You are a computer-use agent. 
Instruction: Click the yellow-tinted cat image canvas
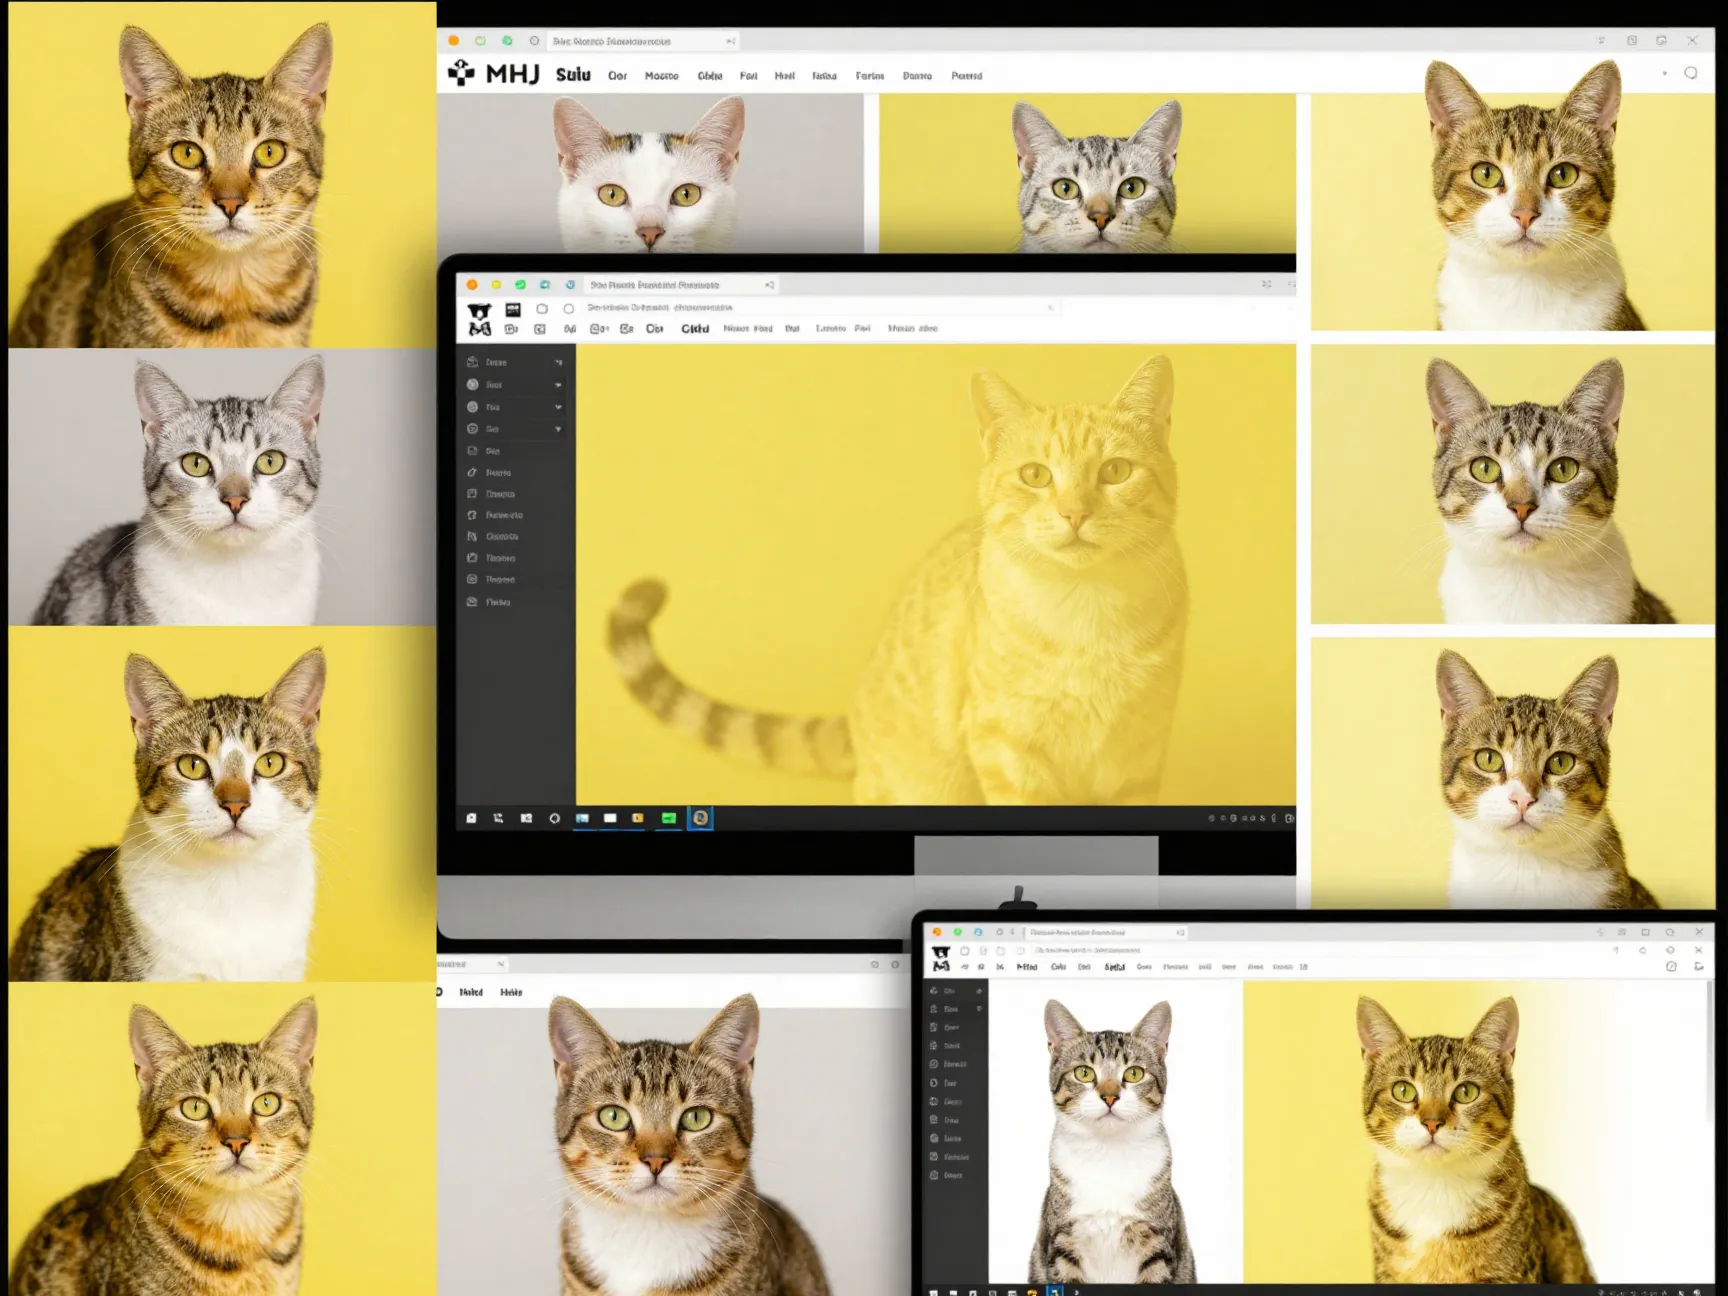point(936,574)
